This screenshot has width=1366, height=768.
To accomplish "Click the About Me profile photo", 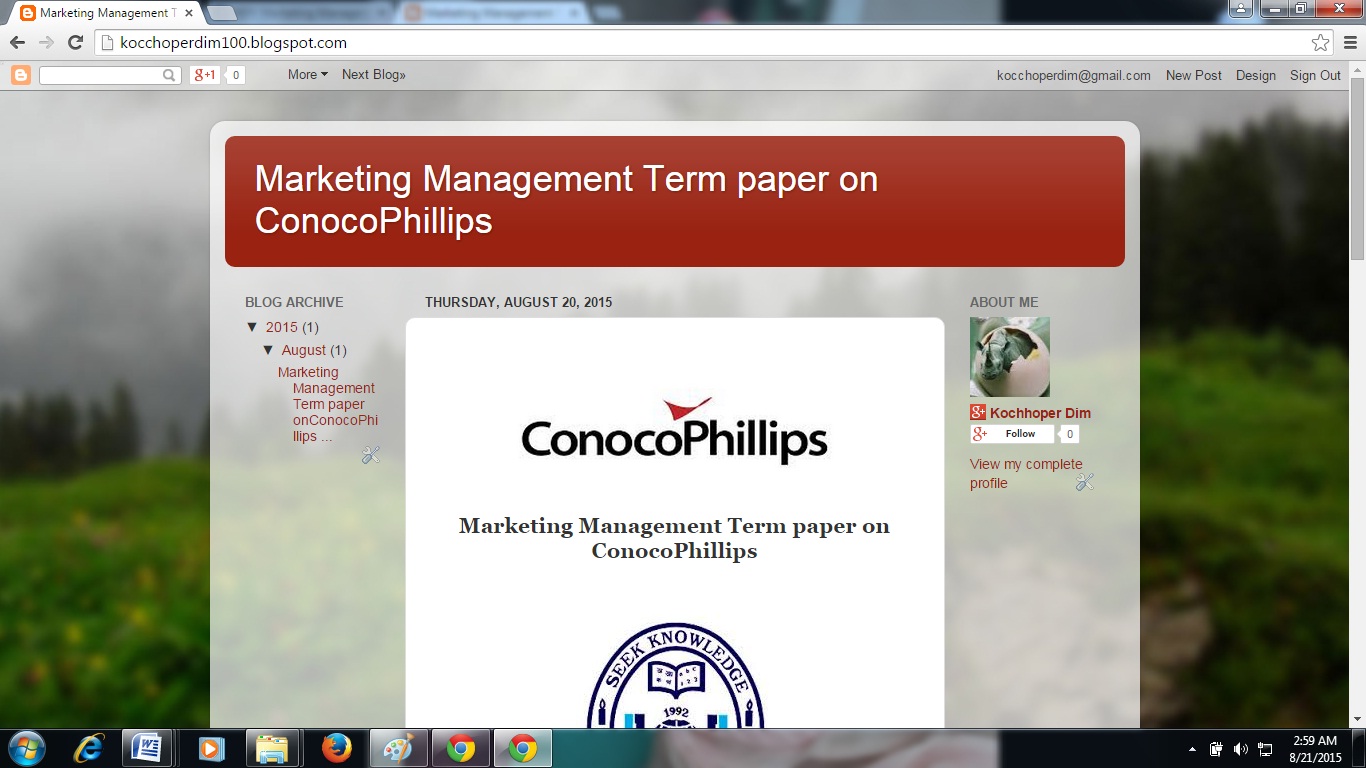I will tap(1010, 357).
